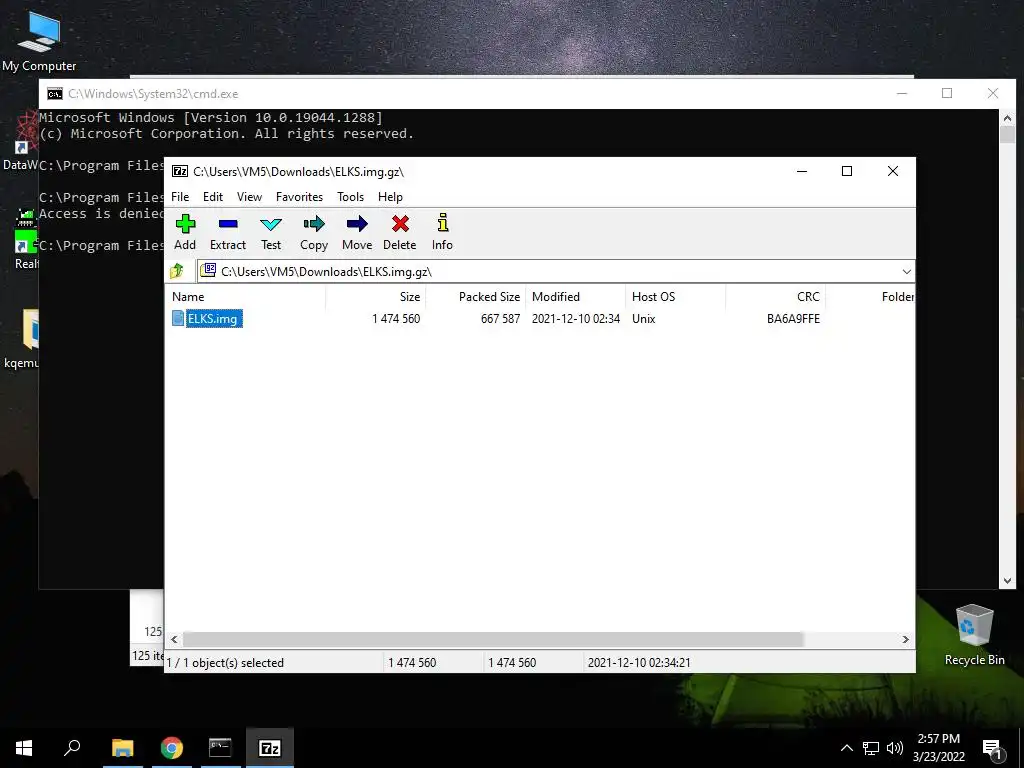The height and width of the screenshot is (768, 1024).
Task: Select the ELKS.img file name
Action: click(x=213, y=319)
